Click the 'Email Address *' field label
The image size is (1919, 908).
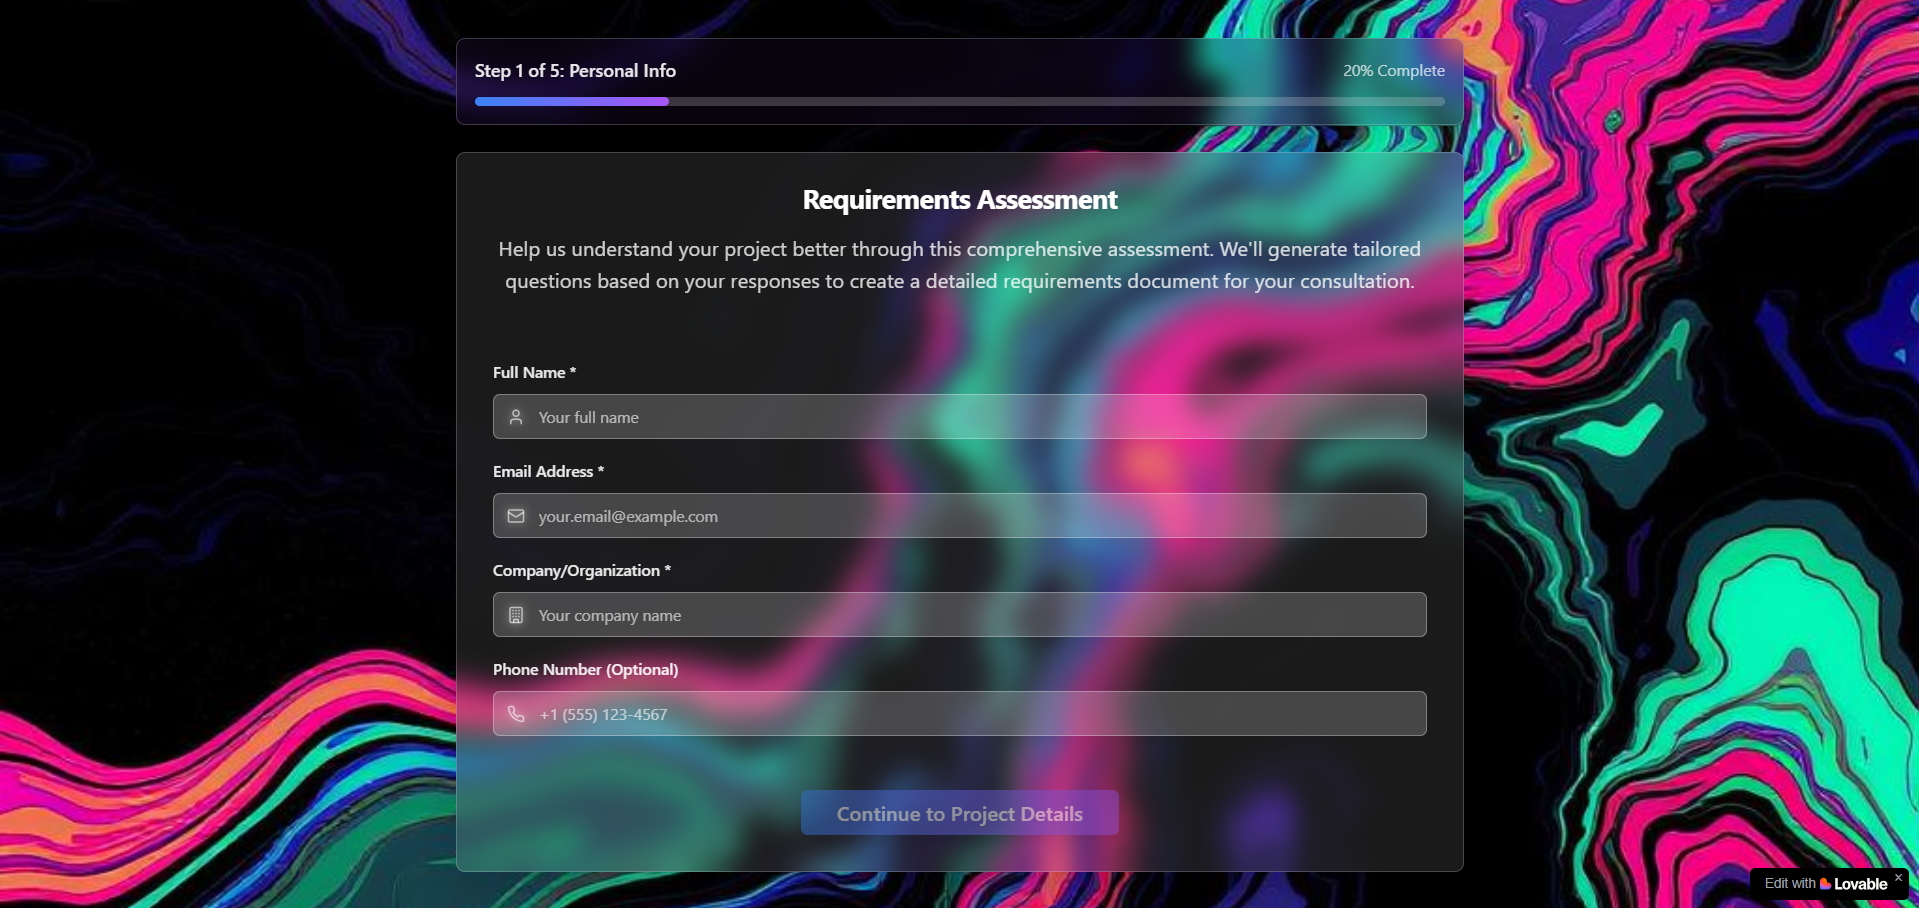548,472
